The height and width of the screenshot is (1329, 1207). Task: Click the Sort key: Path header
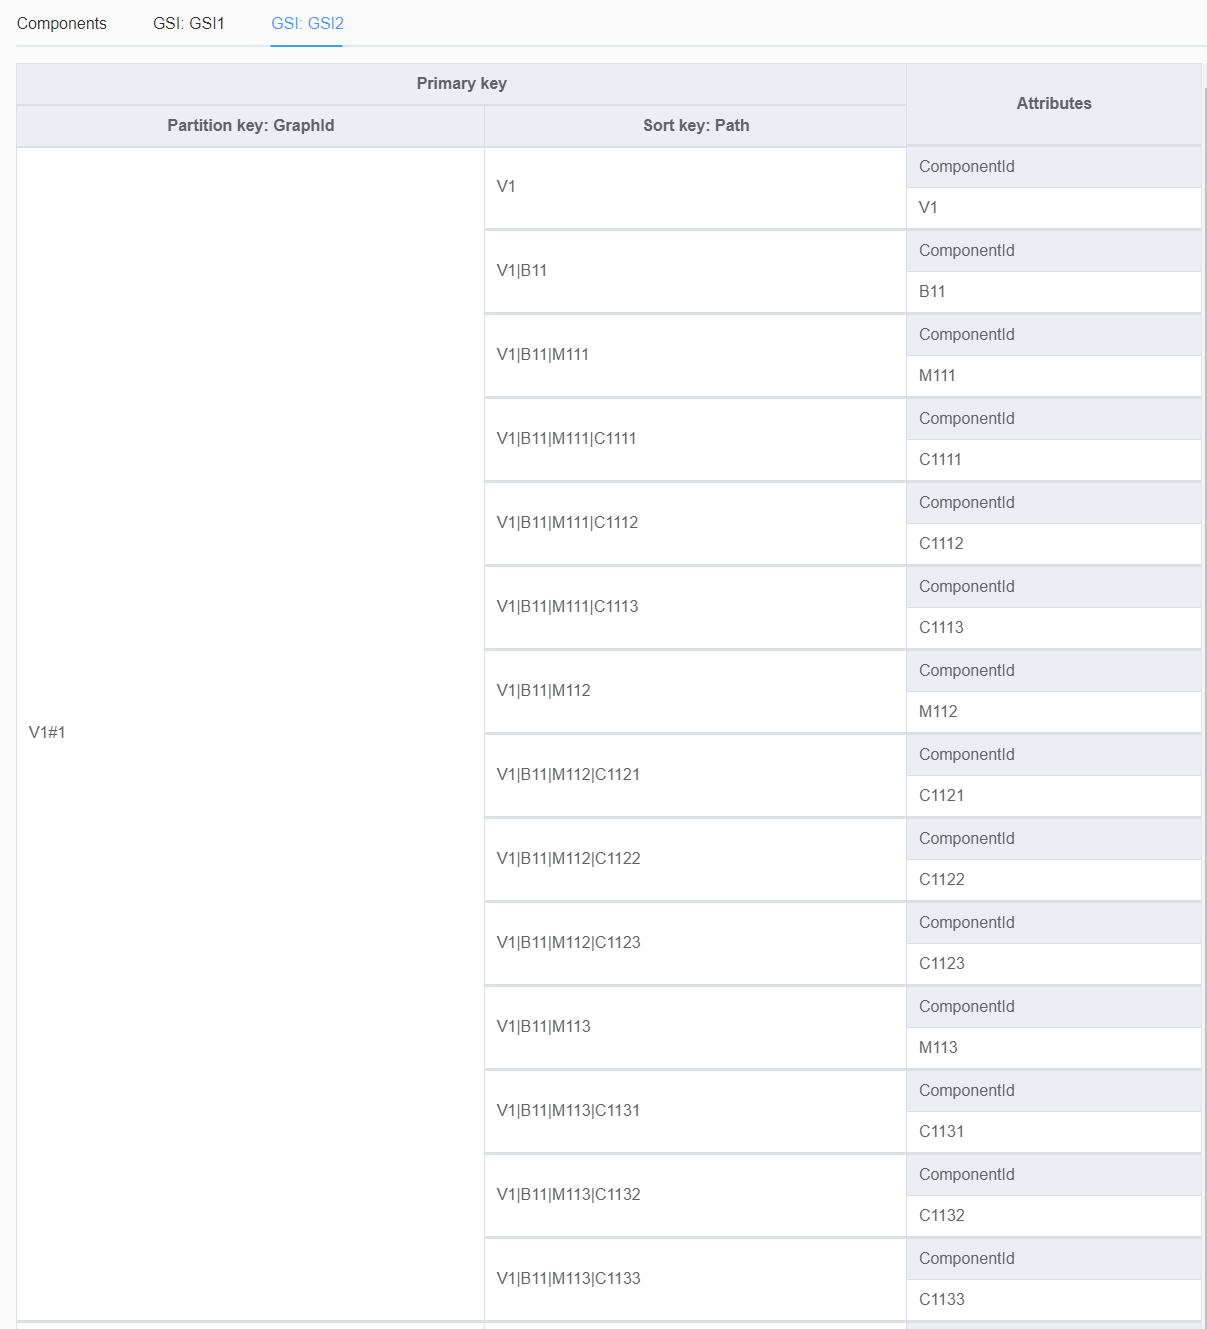point(695,126)
